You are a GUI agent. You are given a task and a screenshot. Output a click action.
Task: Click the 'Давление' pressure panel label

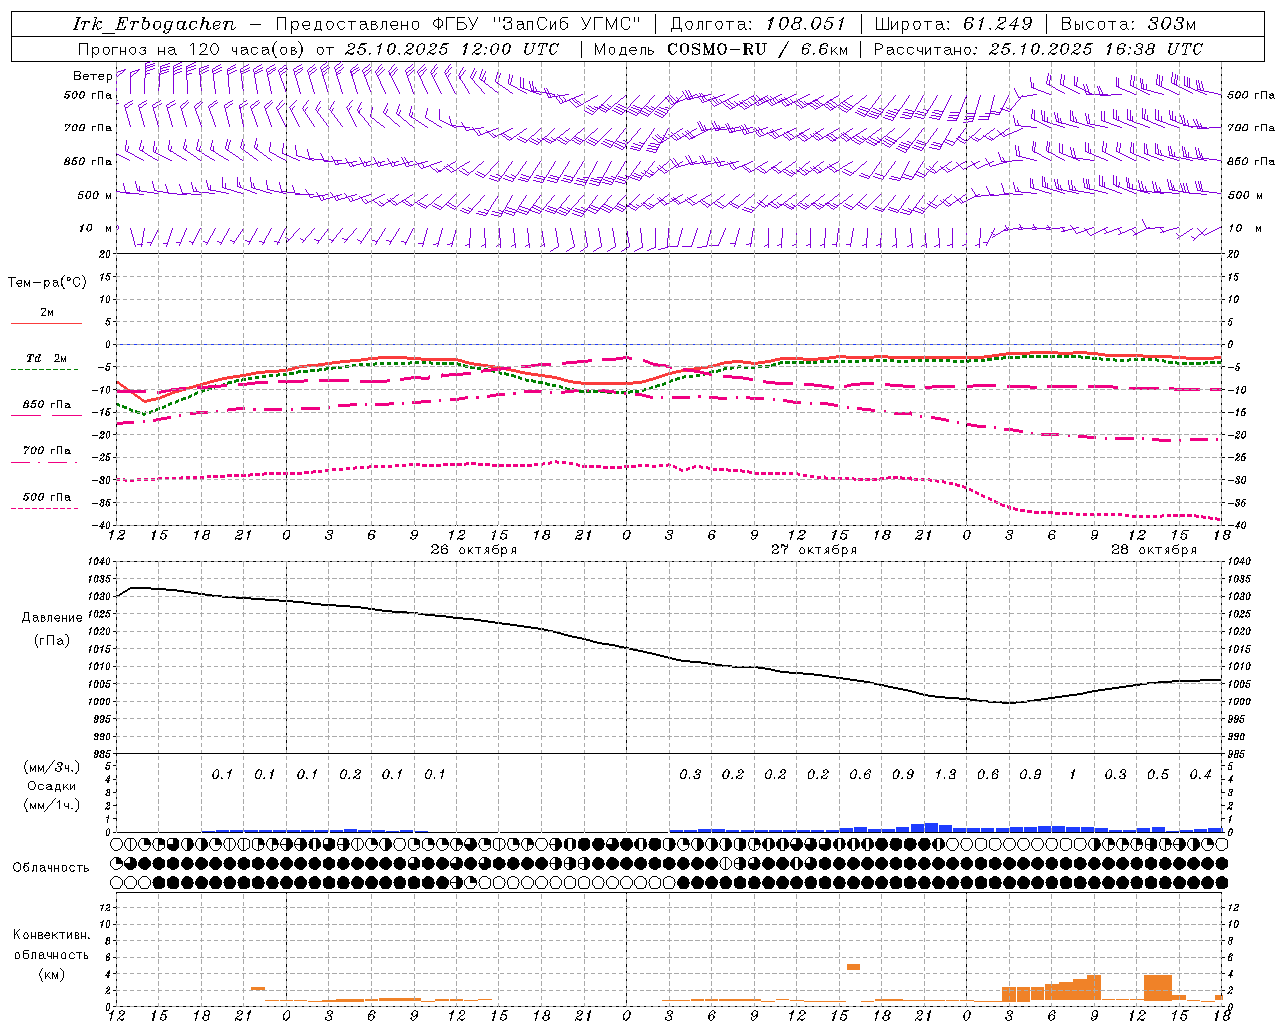[x=52, y=618]
